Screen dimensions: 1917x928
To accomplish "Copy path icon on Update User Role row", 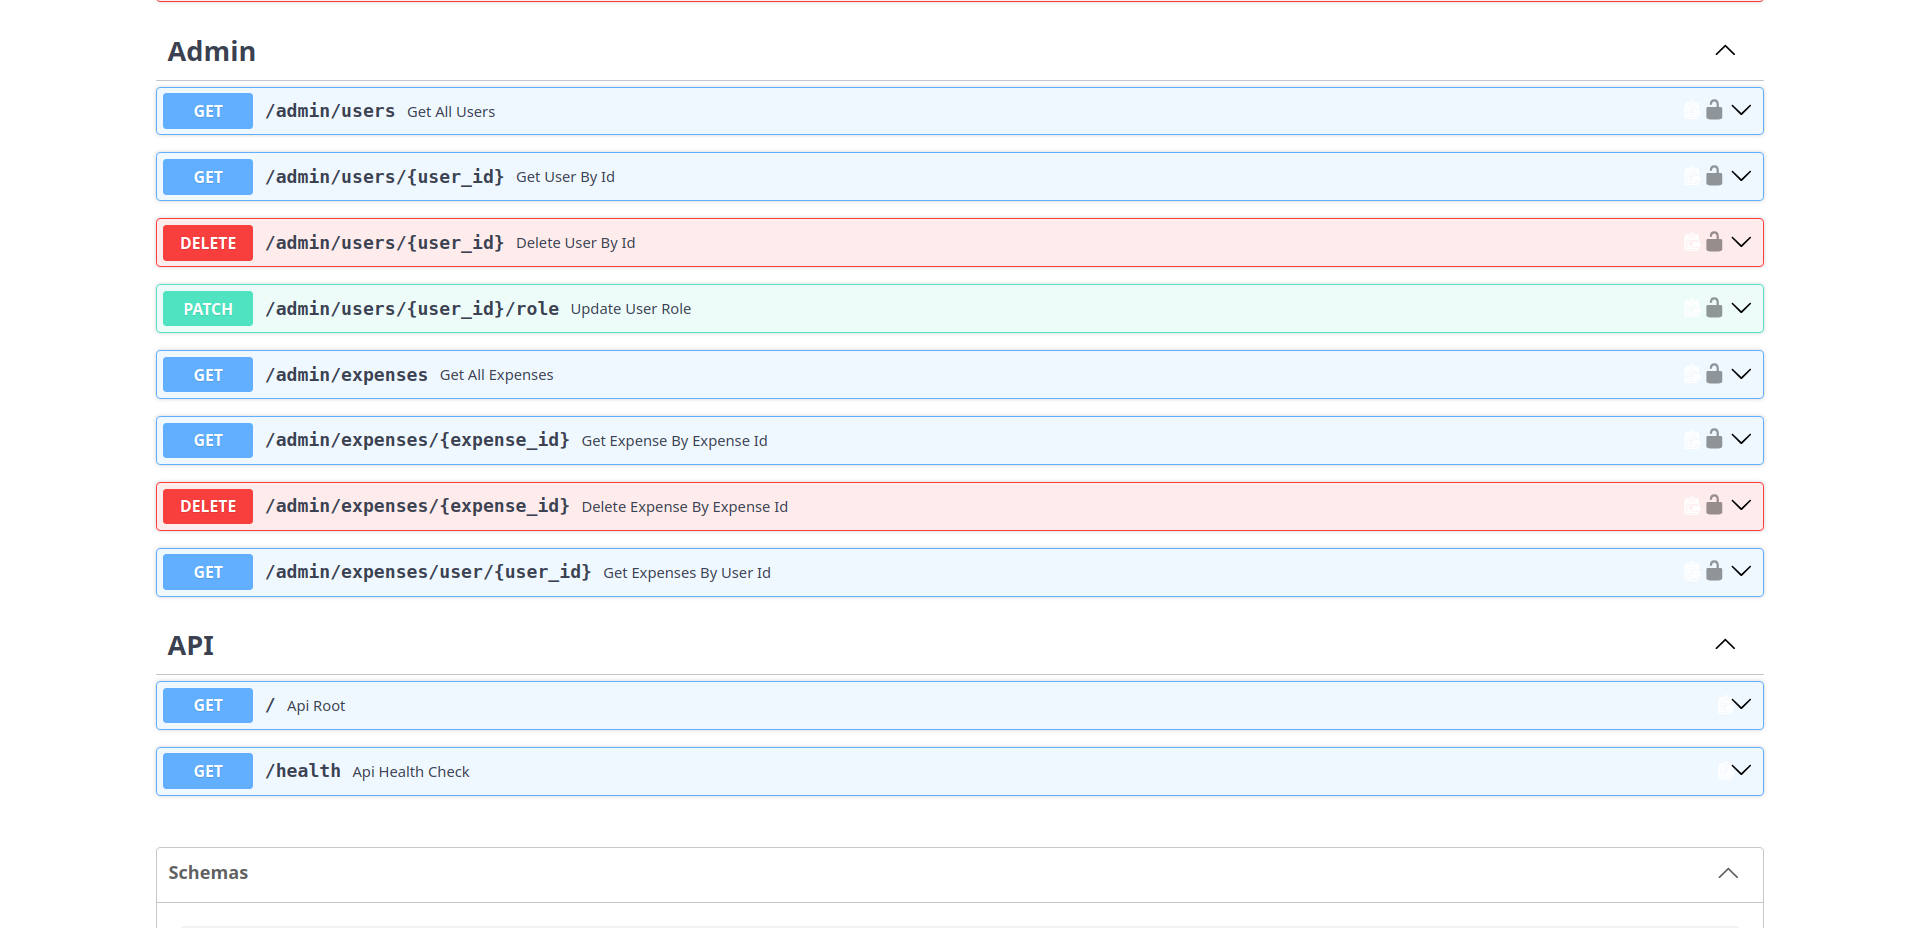I will 1691,308.
